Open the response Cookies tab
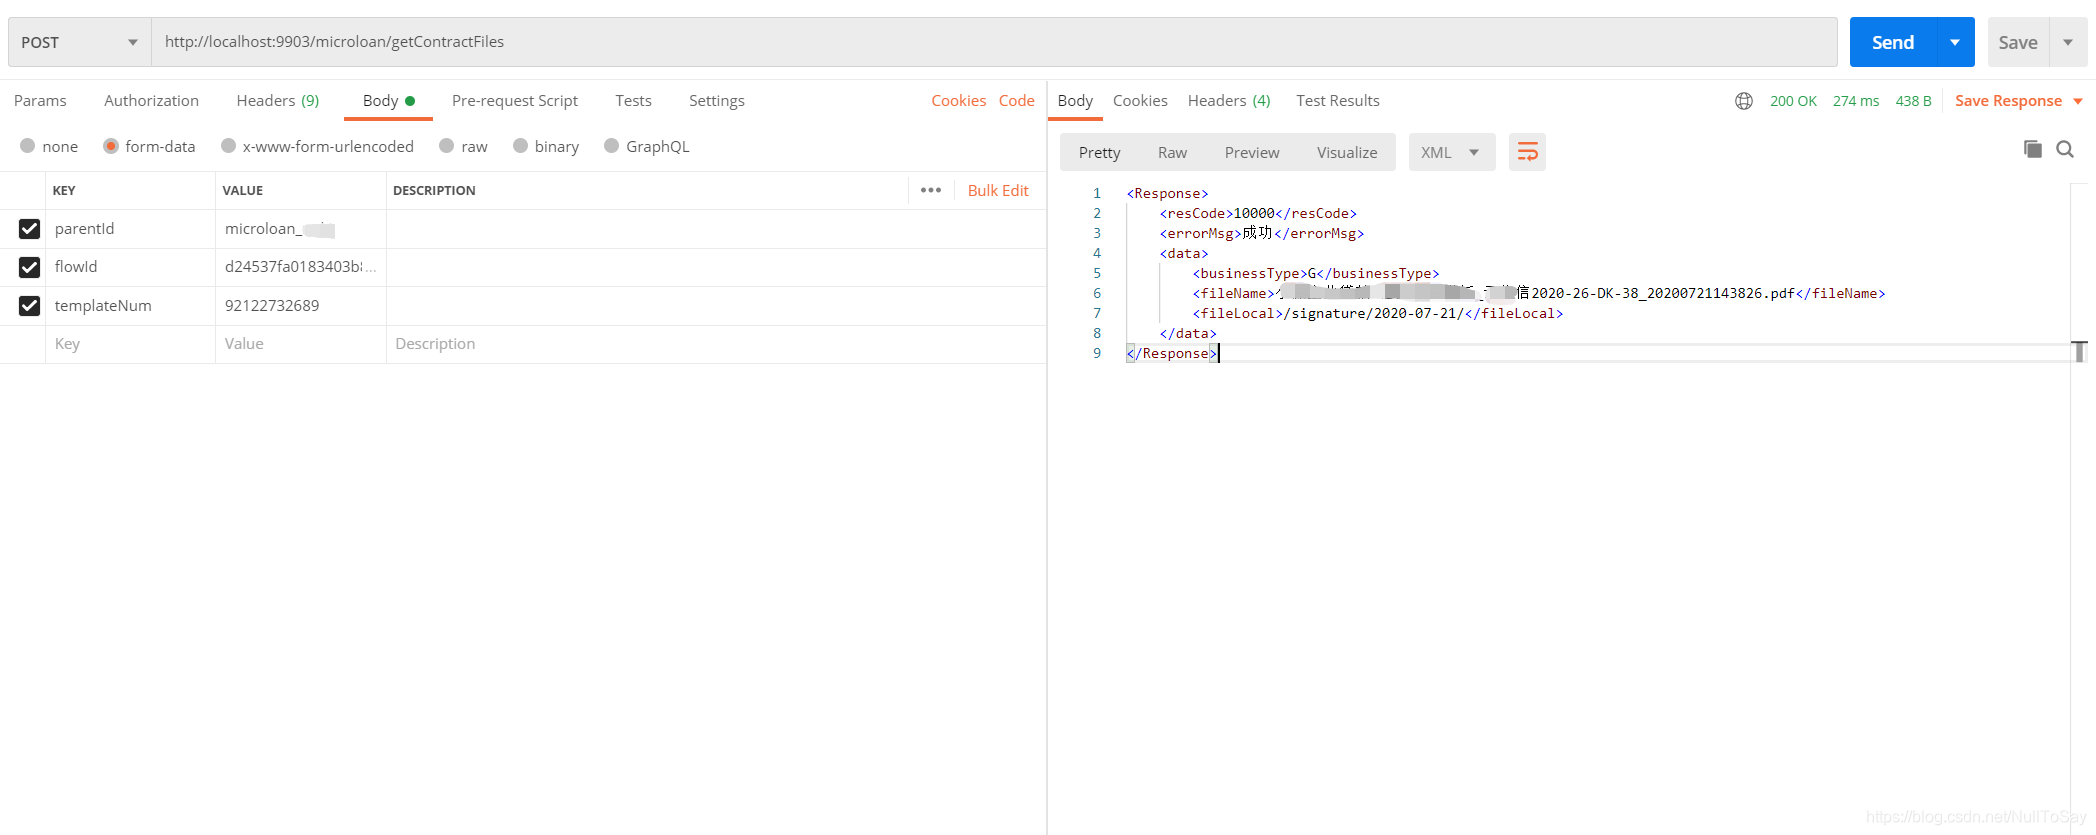The height and width of the screenshot is (835, 2096). 1140,101
